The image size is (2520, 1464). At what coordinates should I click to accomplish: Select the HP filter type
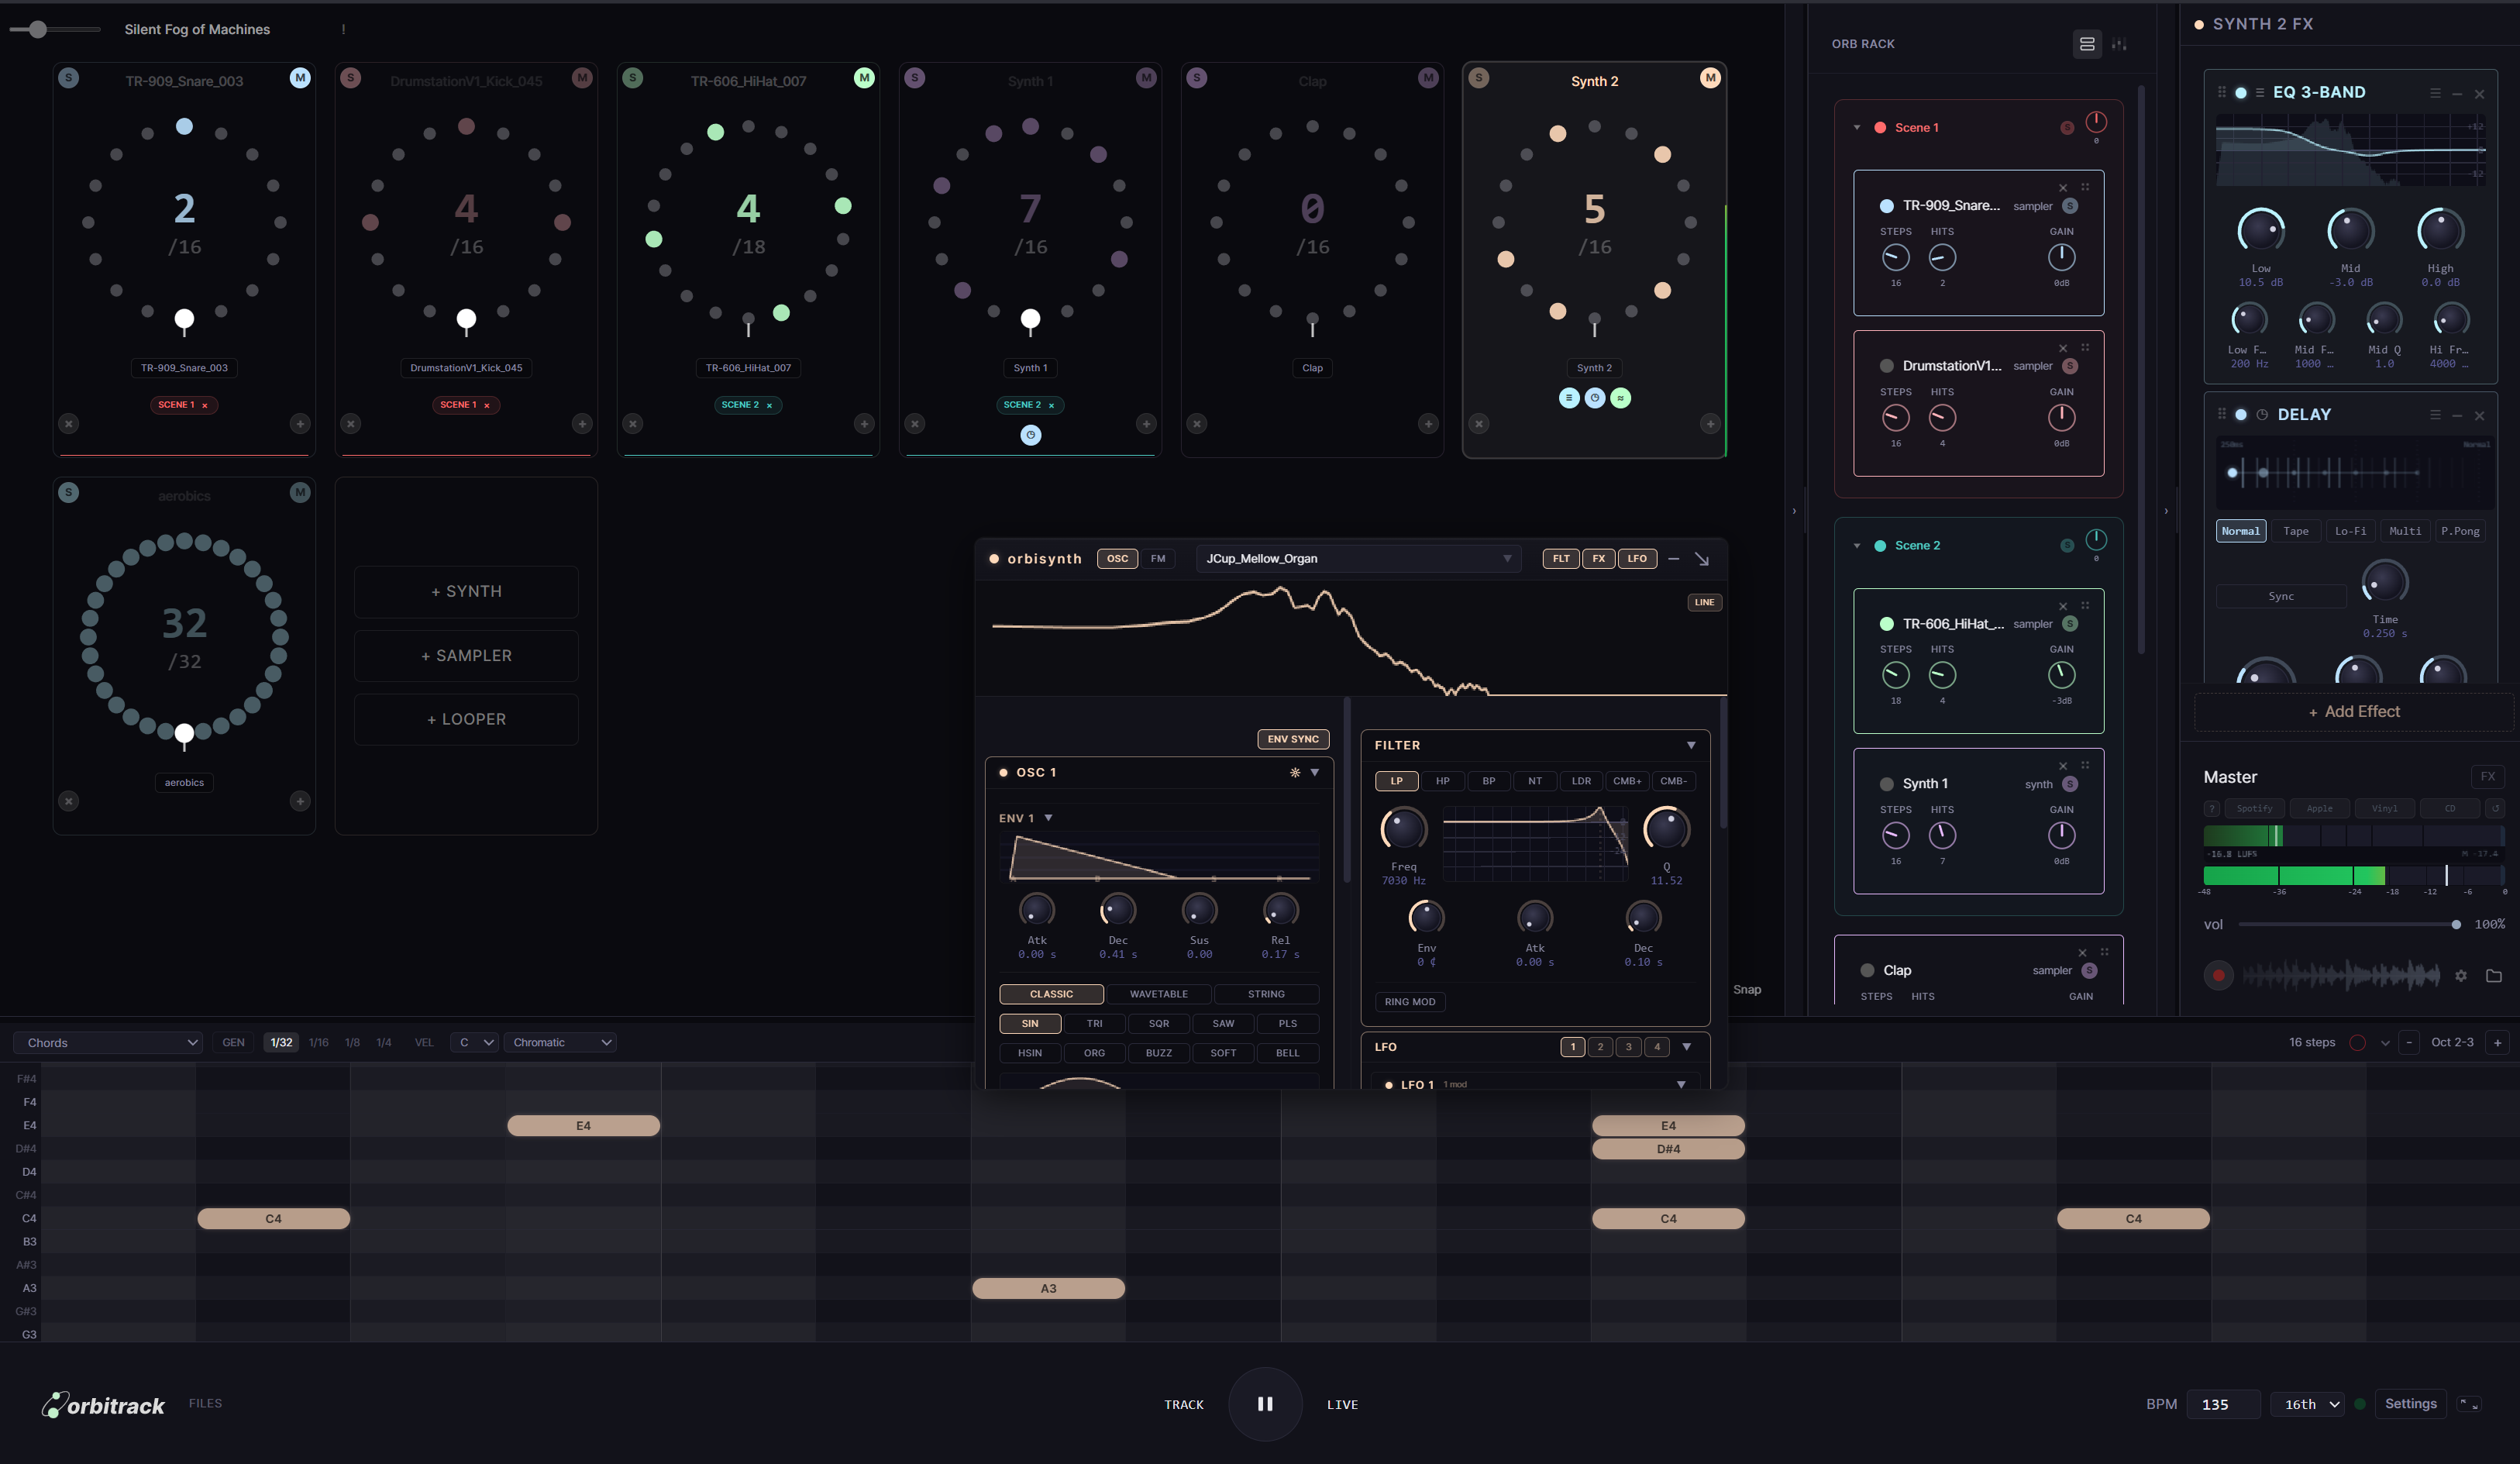pos(1441,781)
